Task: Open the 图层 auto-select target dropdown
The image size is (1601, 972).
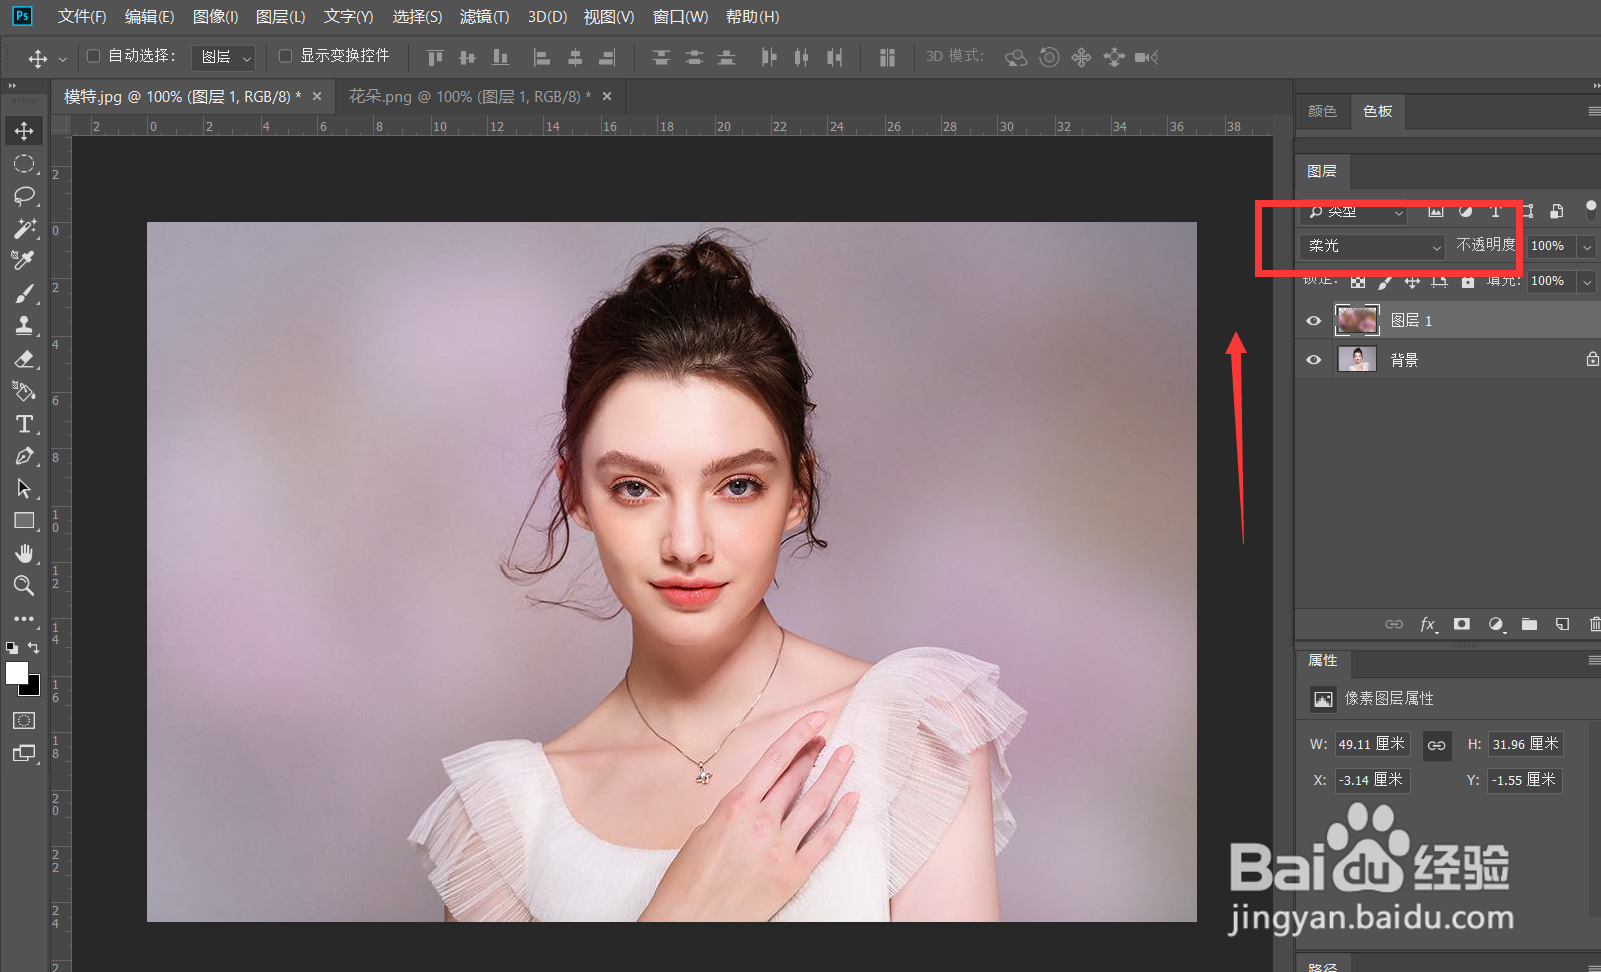Action: [x=224, y=58]
